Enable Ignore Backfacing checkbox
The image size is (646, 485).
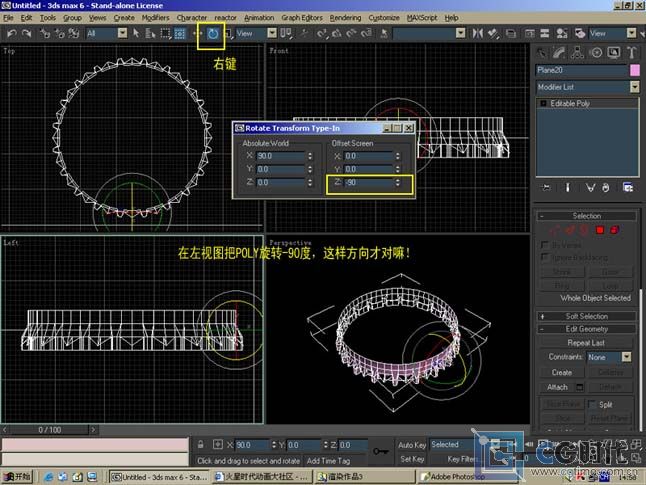(x=544, y=258)
